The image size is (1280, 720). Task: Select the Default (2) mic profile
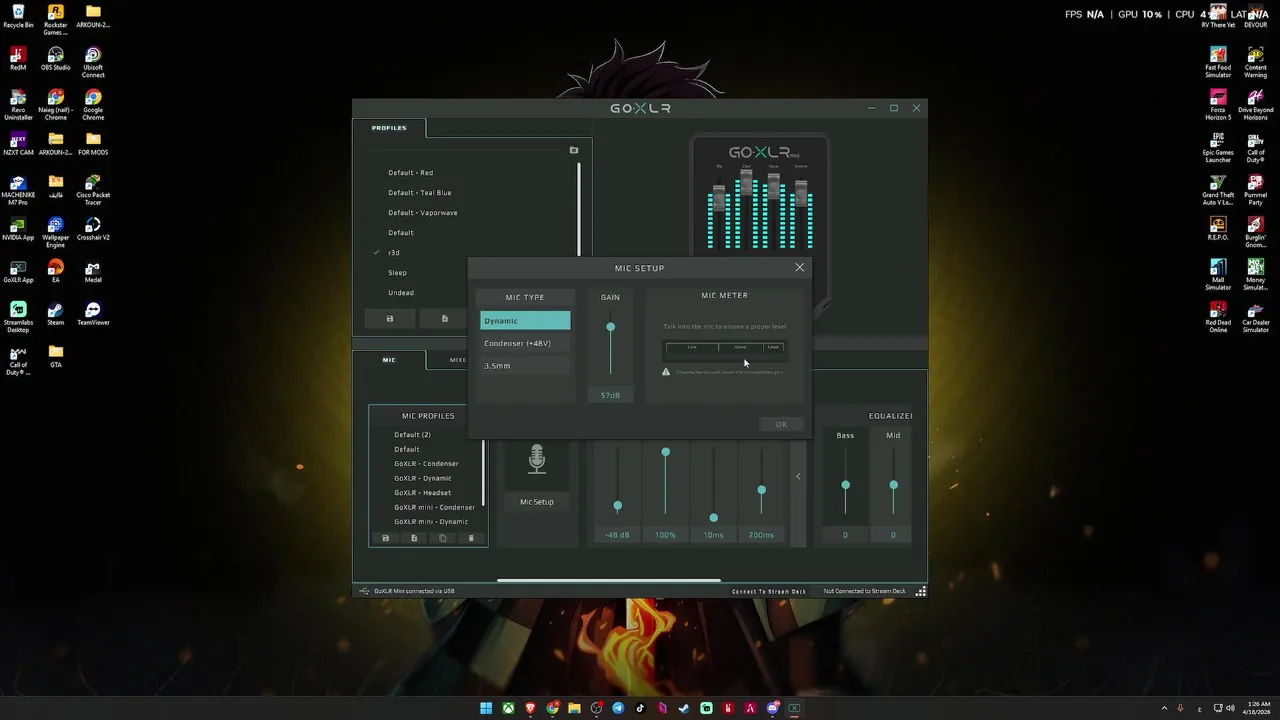click(412, 435)
